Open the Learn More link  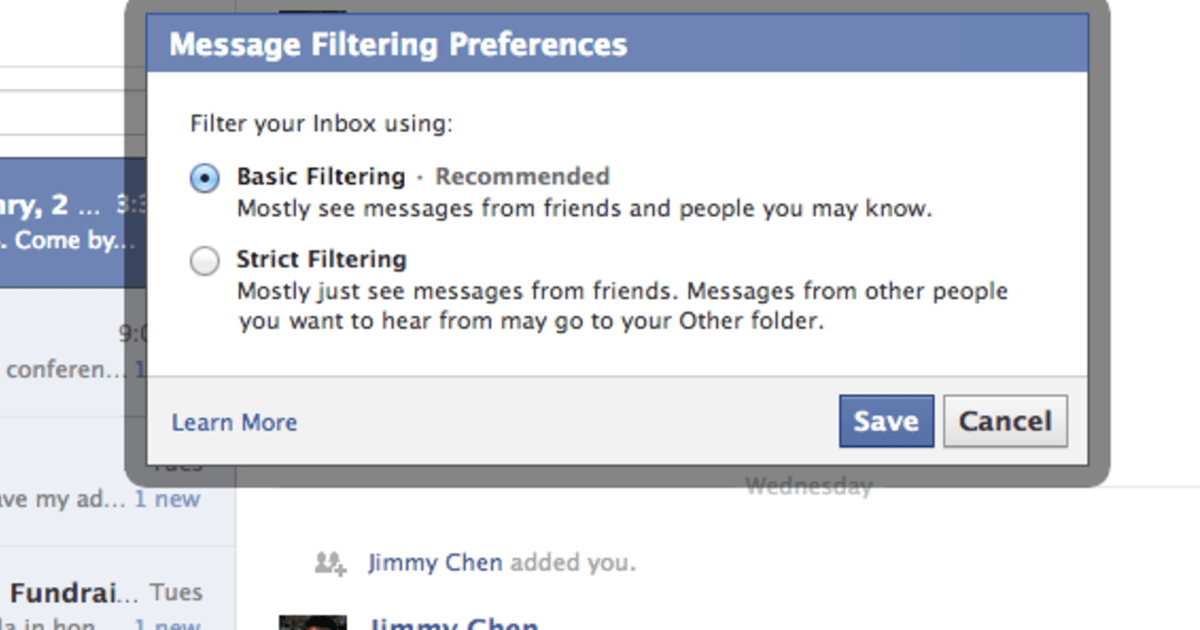coord(234,423)
